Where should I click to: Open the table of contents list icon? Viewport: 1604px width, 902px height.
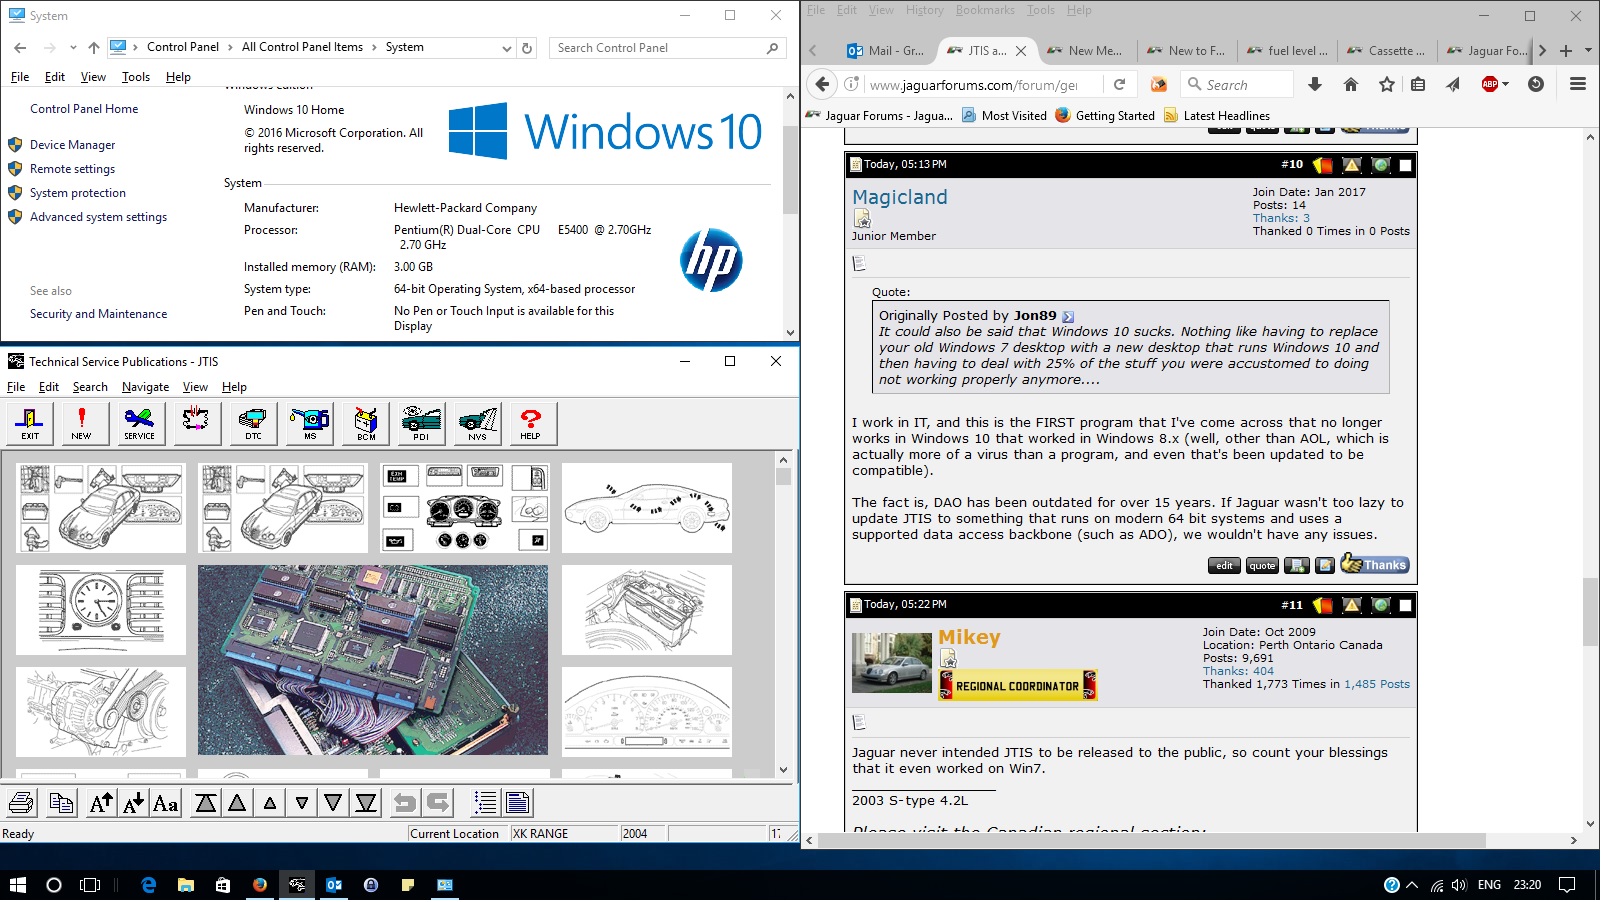click(x=486, y=803)
